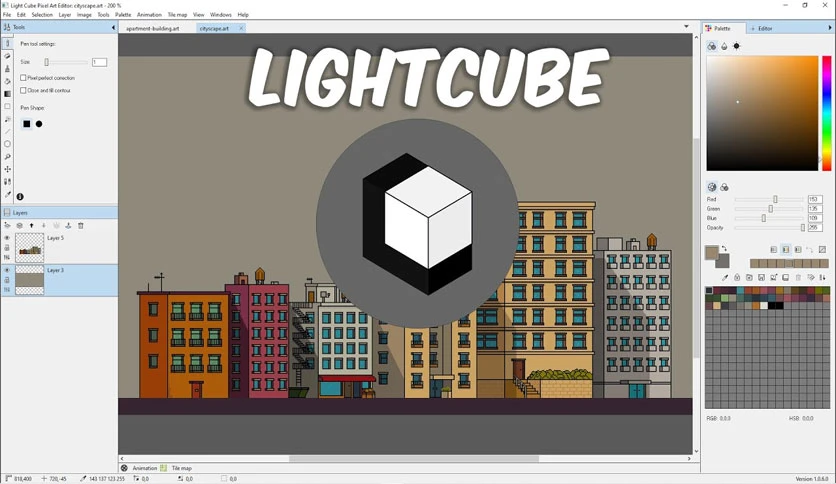This screenshot has width=836, height=484.
Task: Move layer up with the up arrow
Action: pos(31,225)
